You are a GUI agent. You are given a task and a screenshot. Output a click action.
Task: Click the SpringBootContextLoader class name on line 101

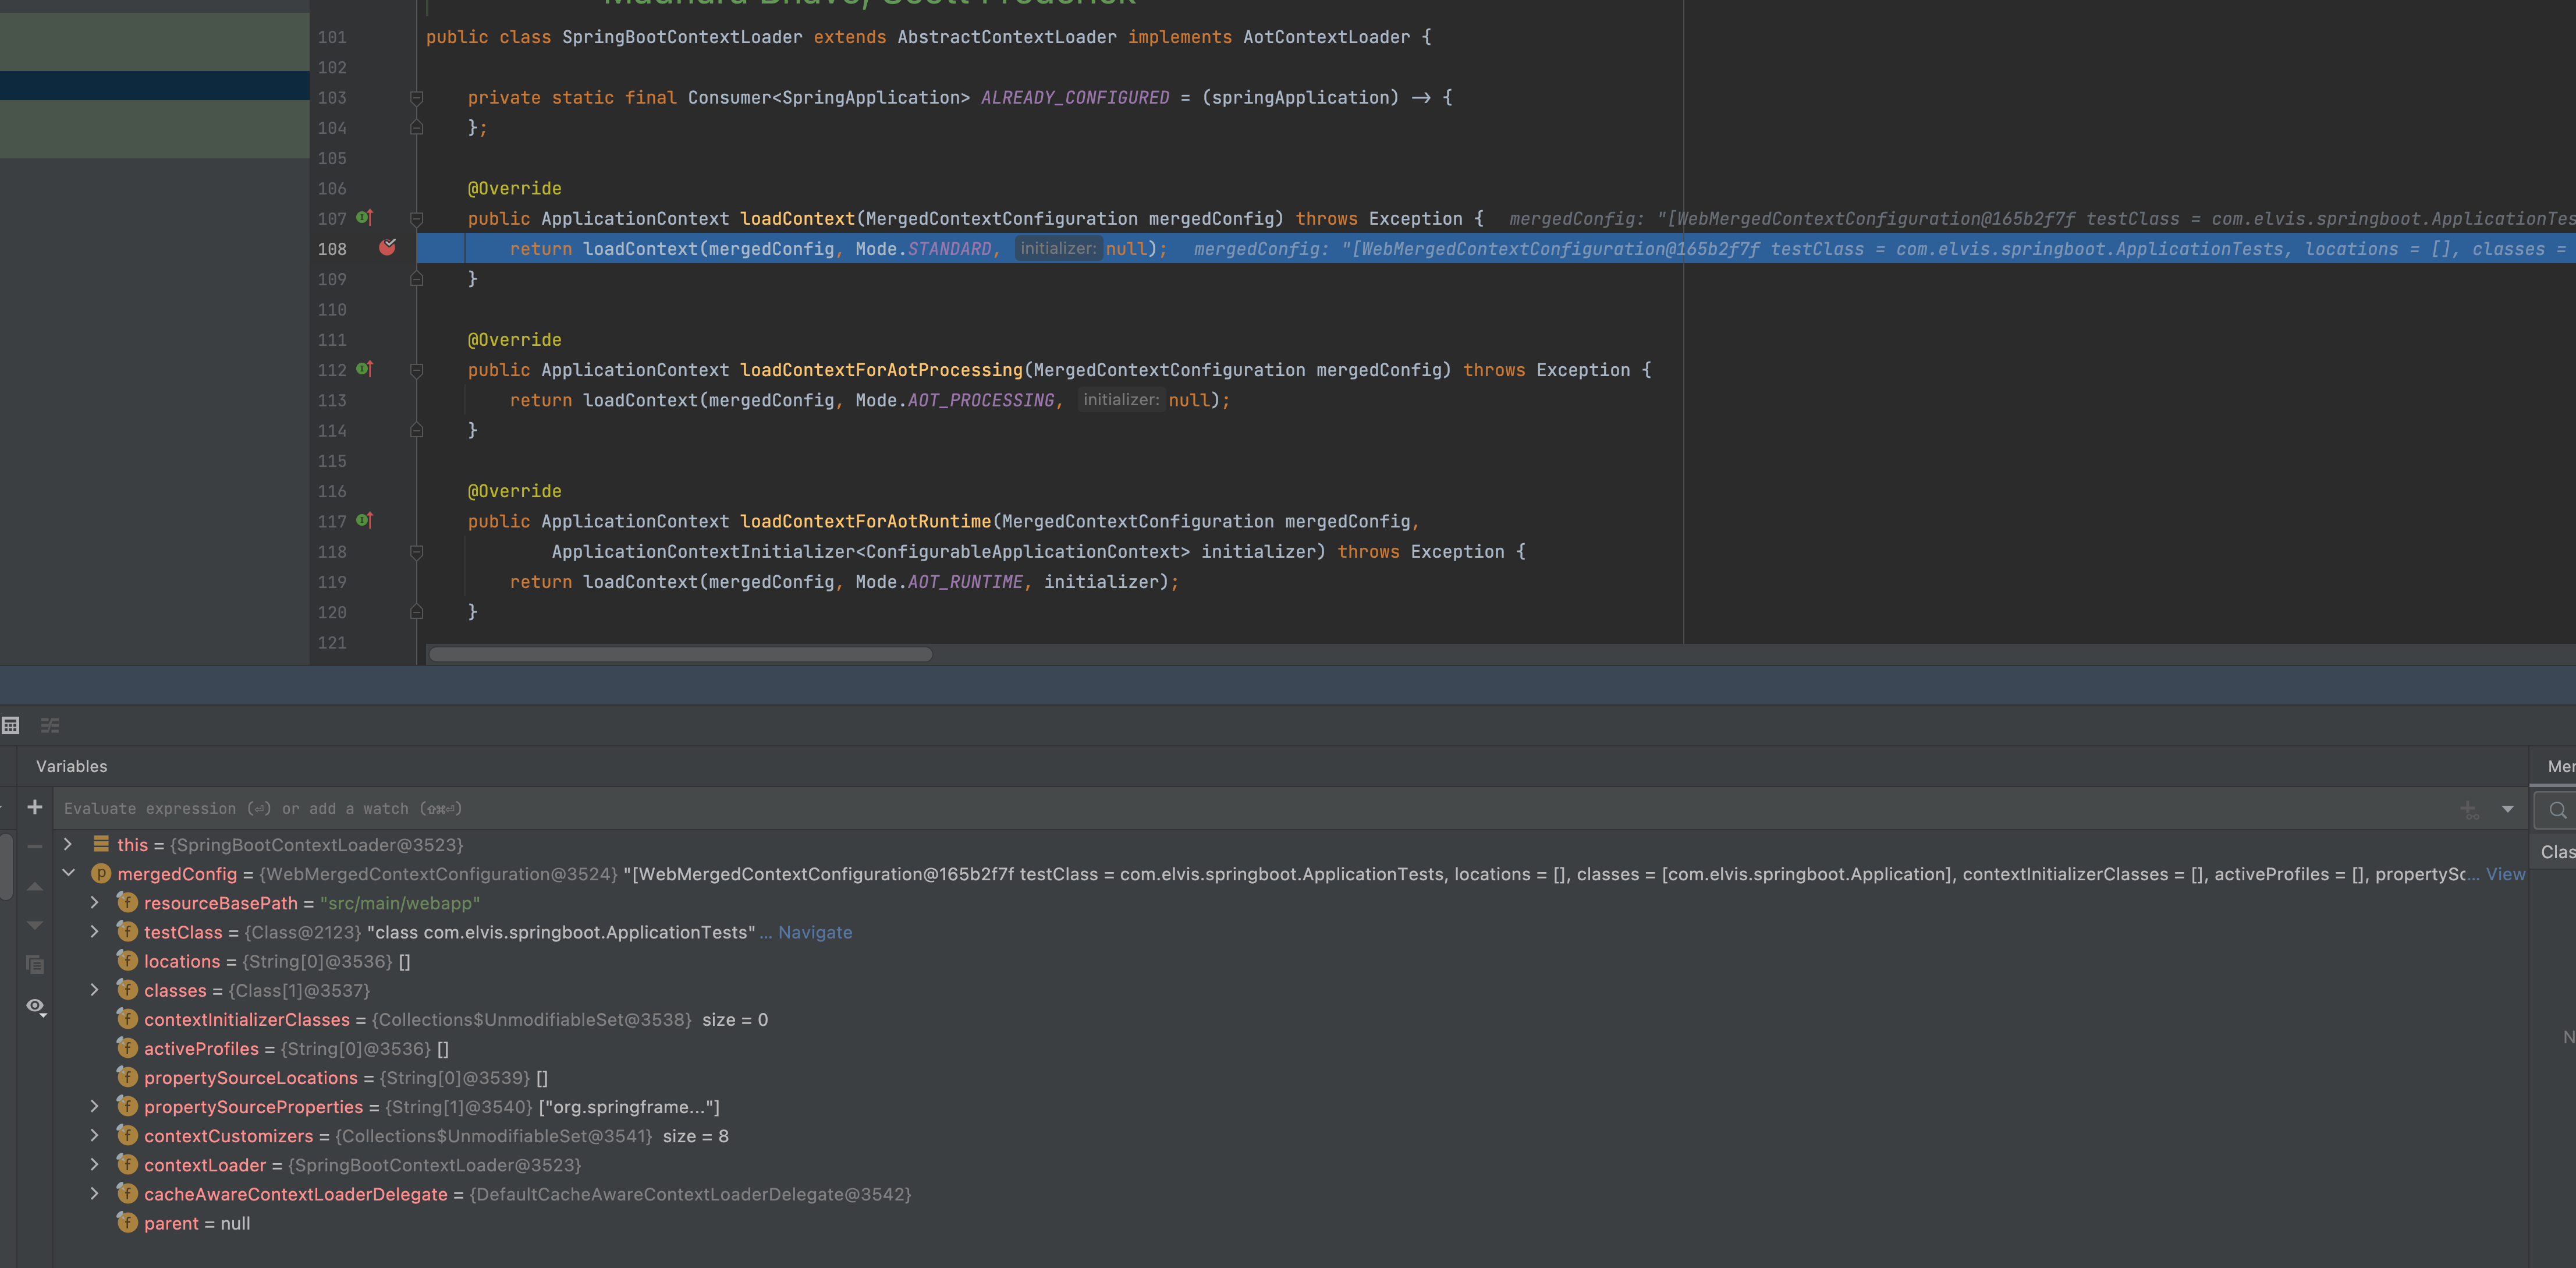click(682, 37)
